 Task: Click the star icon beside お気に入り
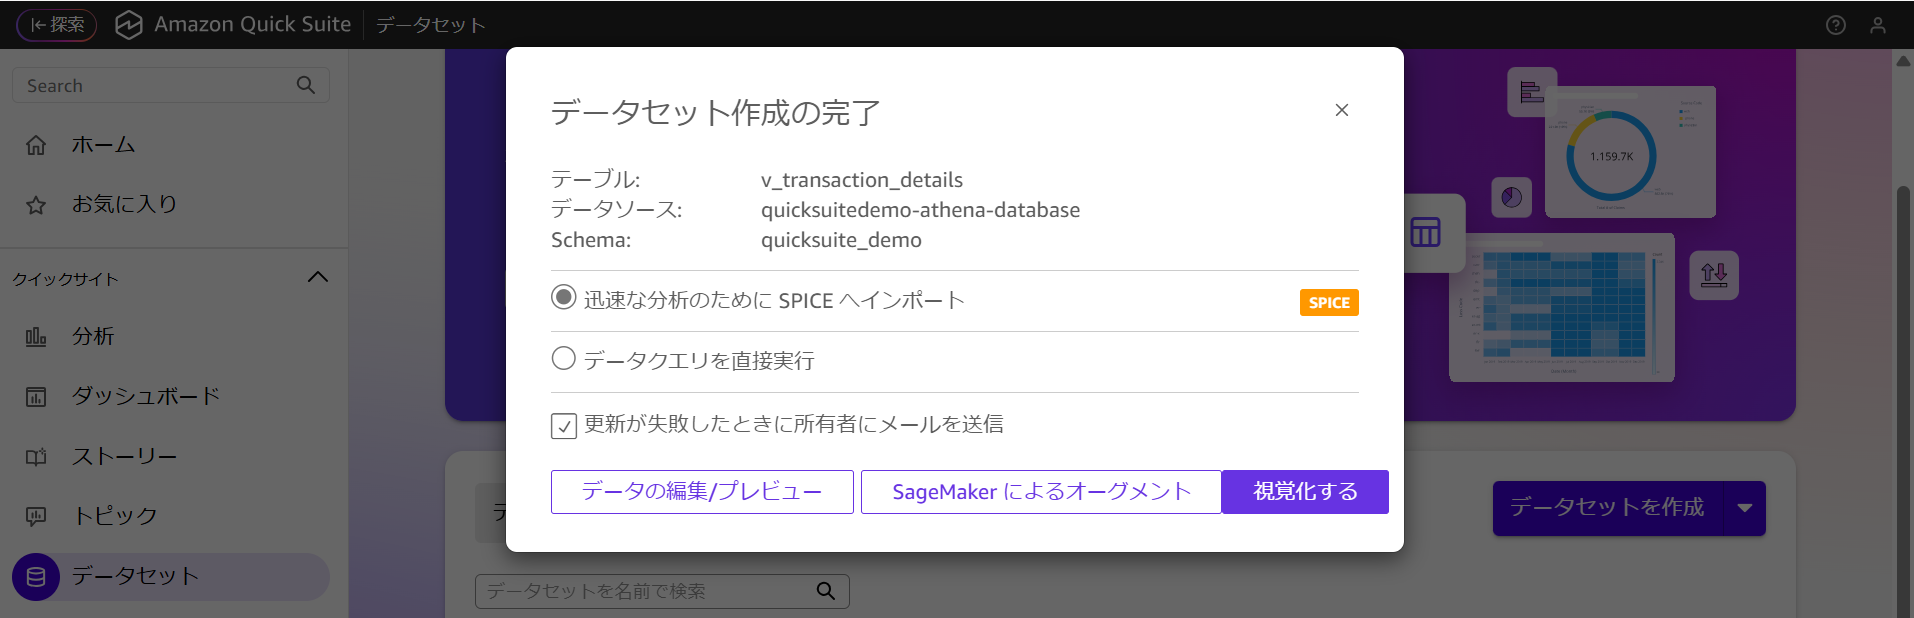pos(36,205)
